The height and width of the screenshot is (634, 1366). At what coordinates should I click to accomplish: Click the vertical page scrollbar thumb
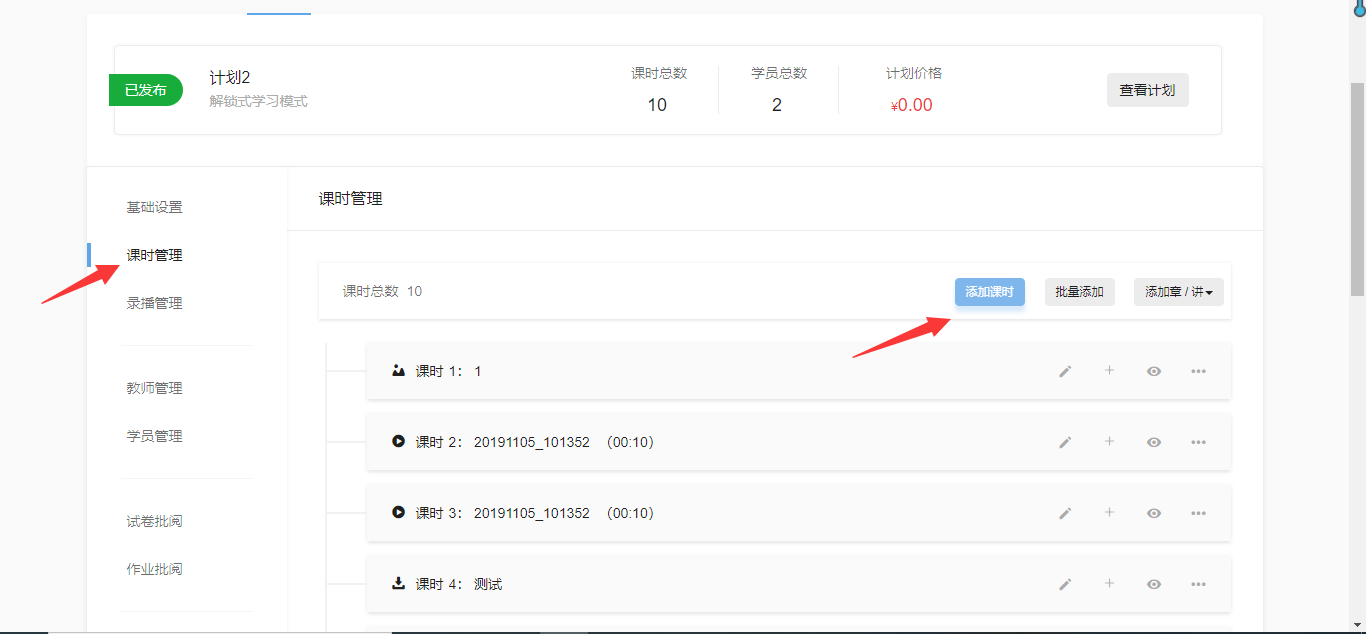coord(1357,190)
